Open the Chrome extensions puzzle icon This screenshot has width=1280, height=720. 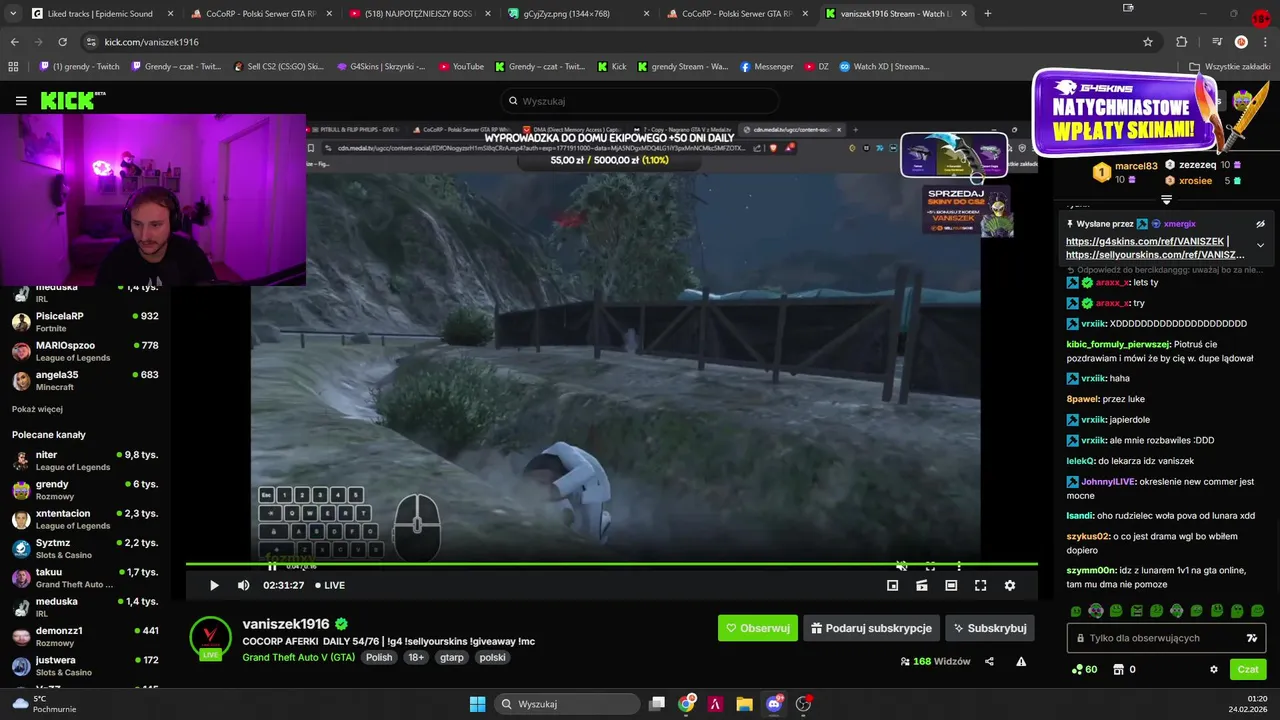[x=1182, y=42]
